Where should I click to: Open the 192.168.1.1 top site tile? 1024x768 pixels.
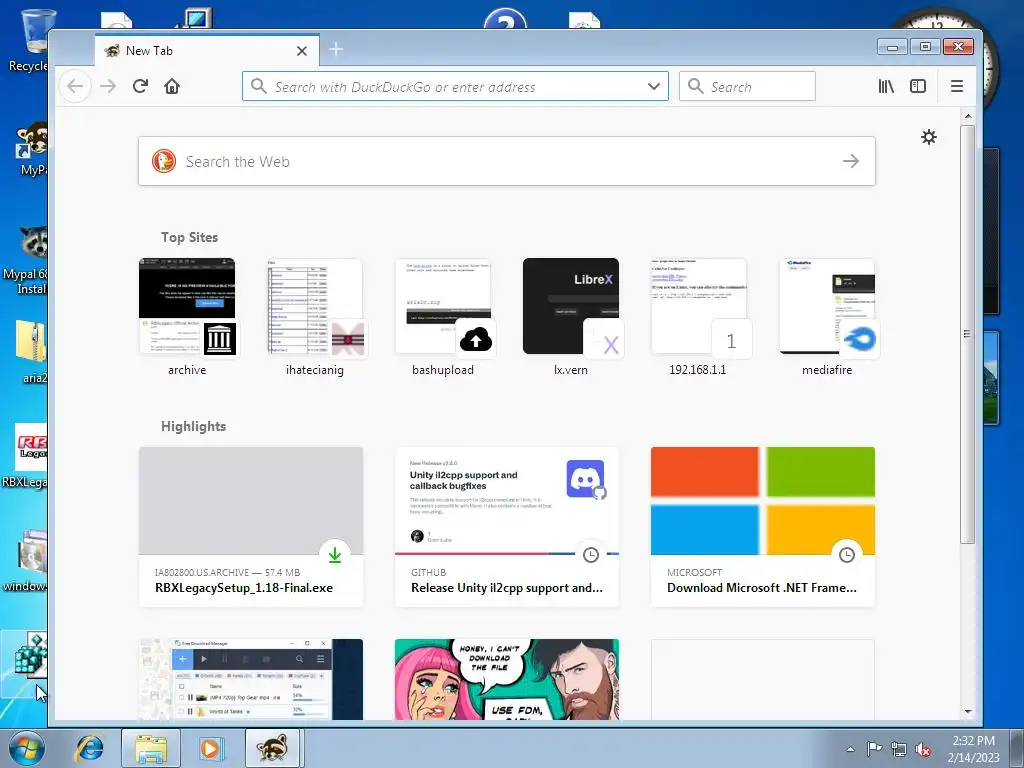click(x=698, y=317)
